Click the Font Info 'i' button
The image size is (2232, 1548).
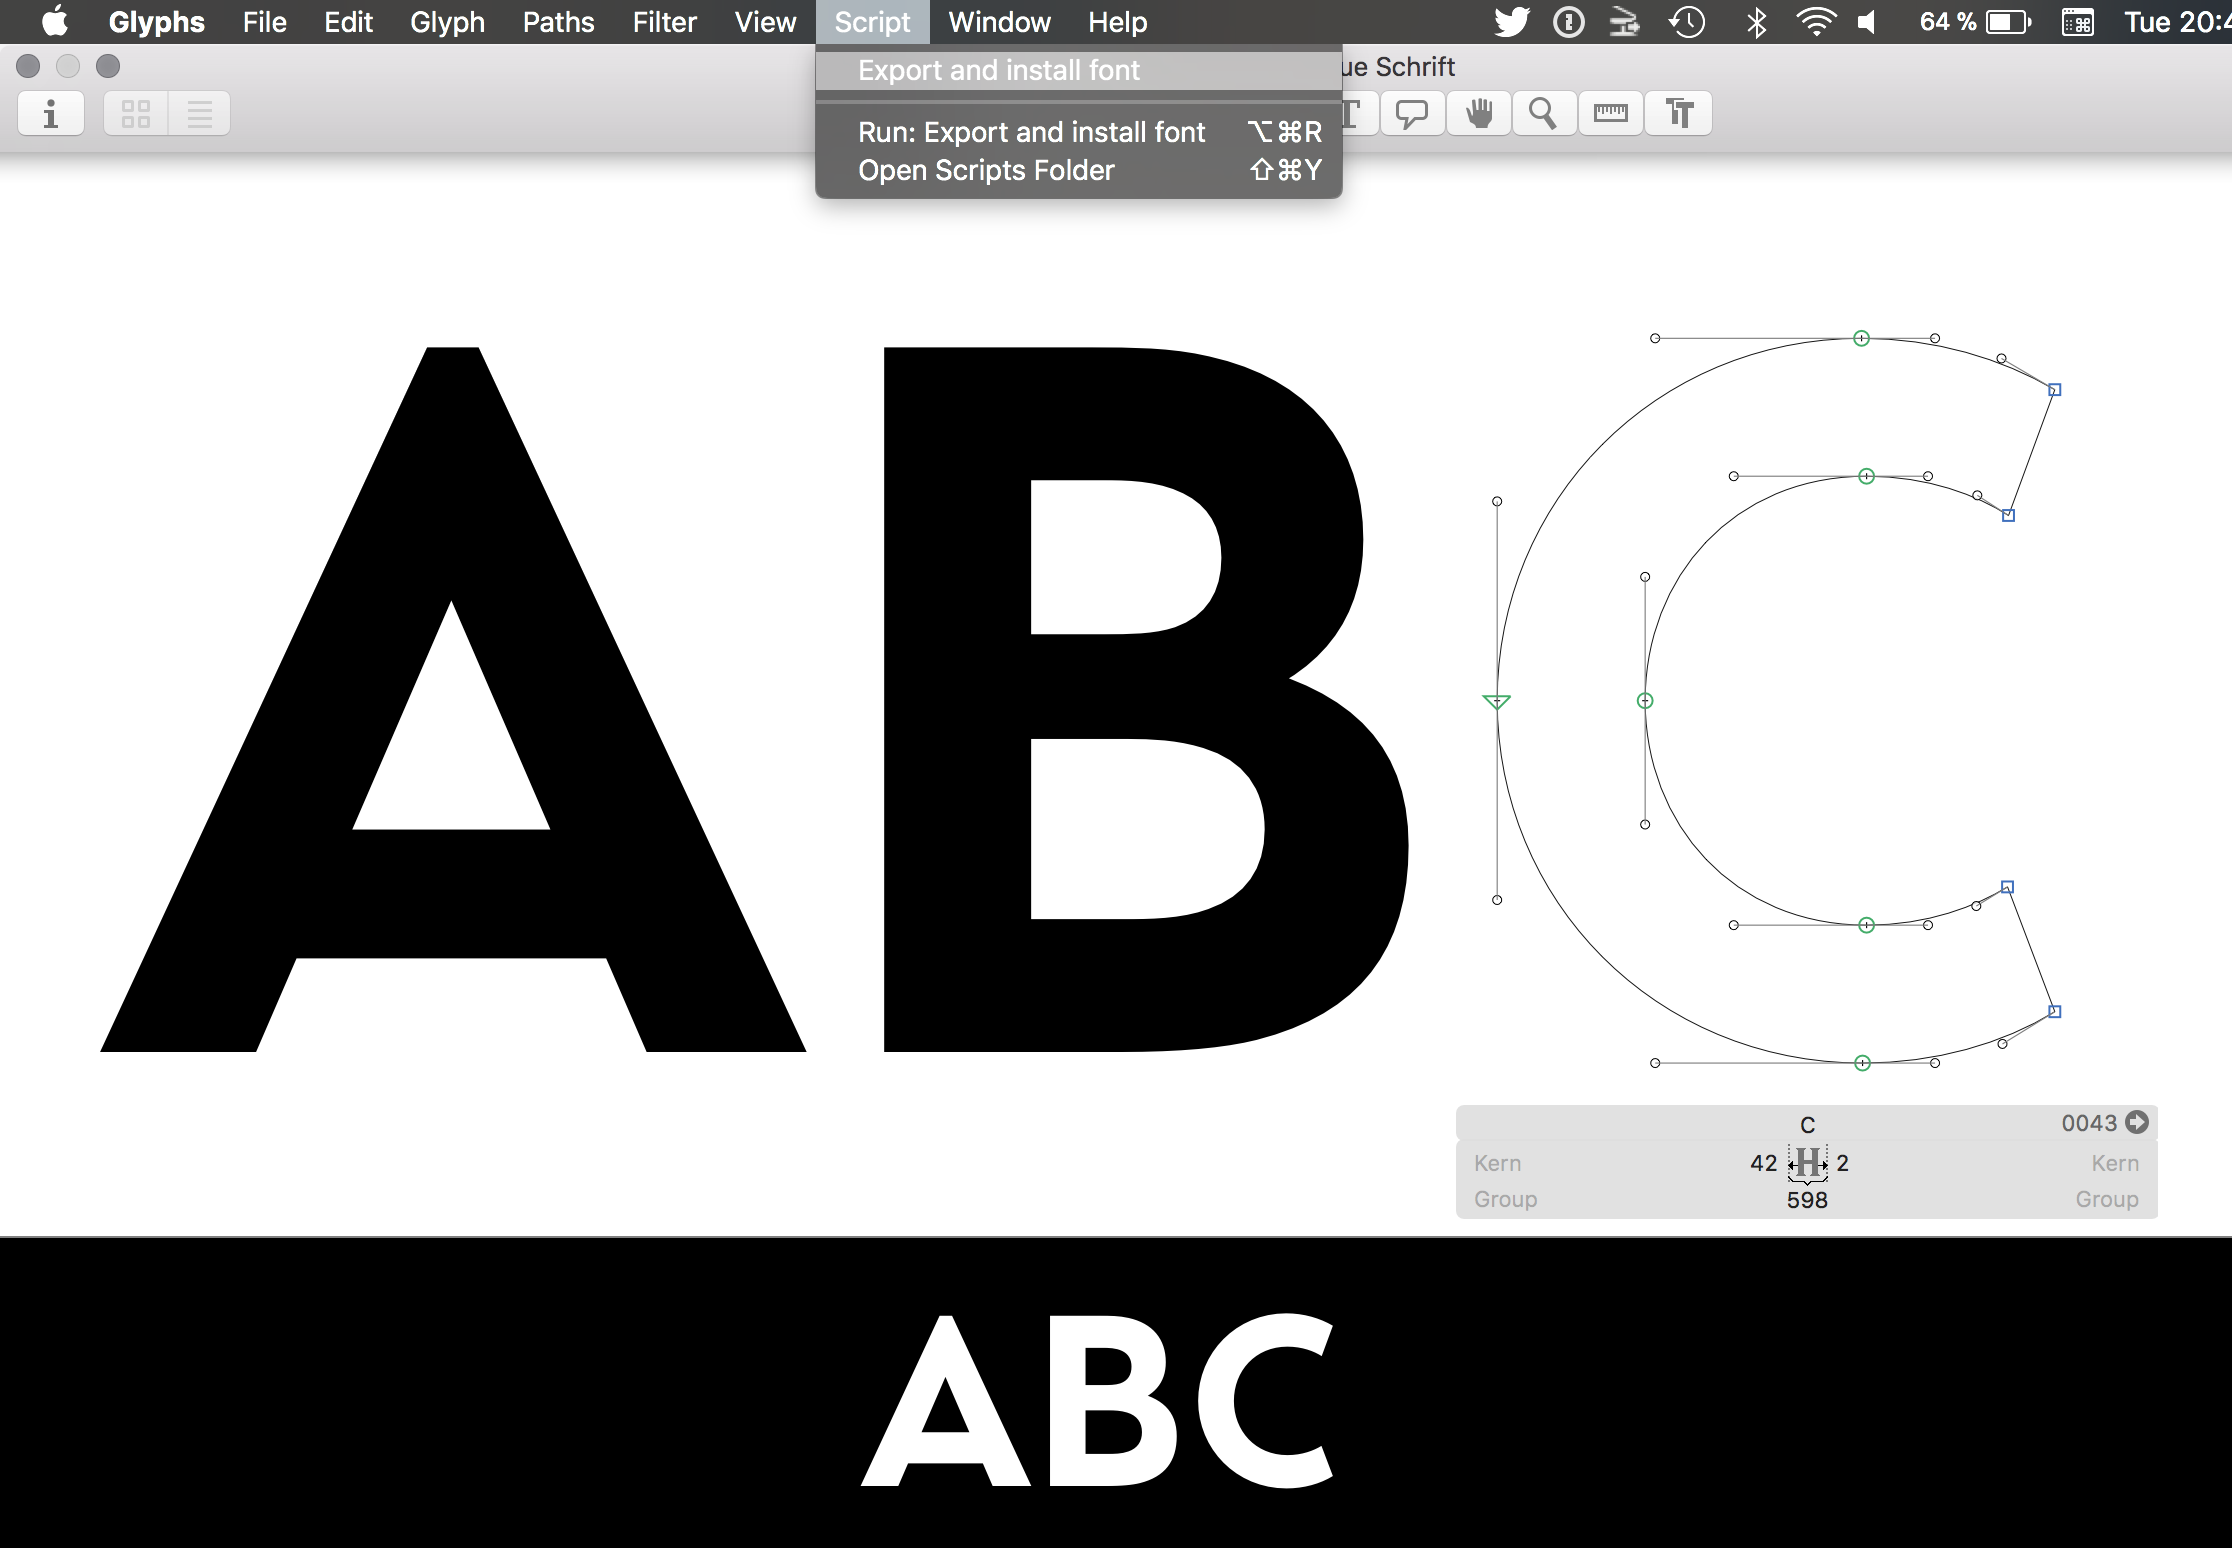tap(50, 113)
